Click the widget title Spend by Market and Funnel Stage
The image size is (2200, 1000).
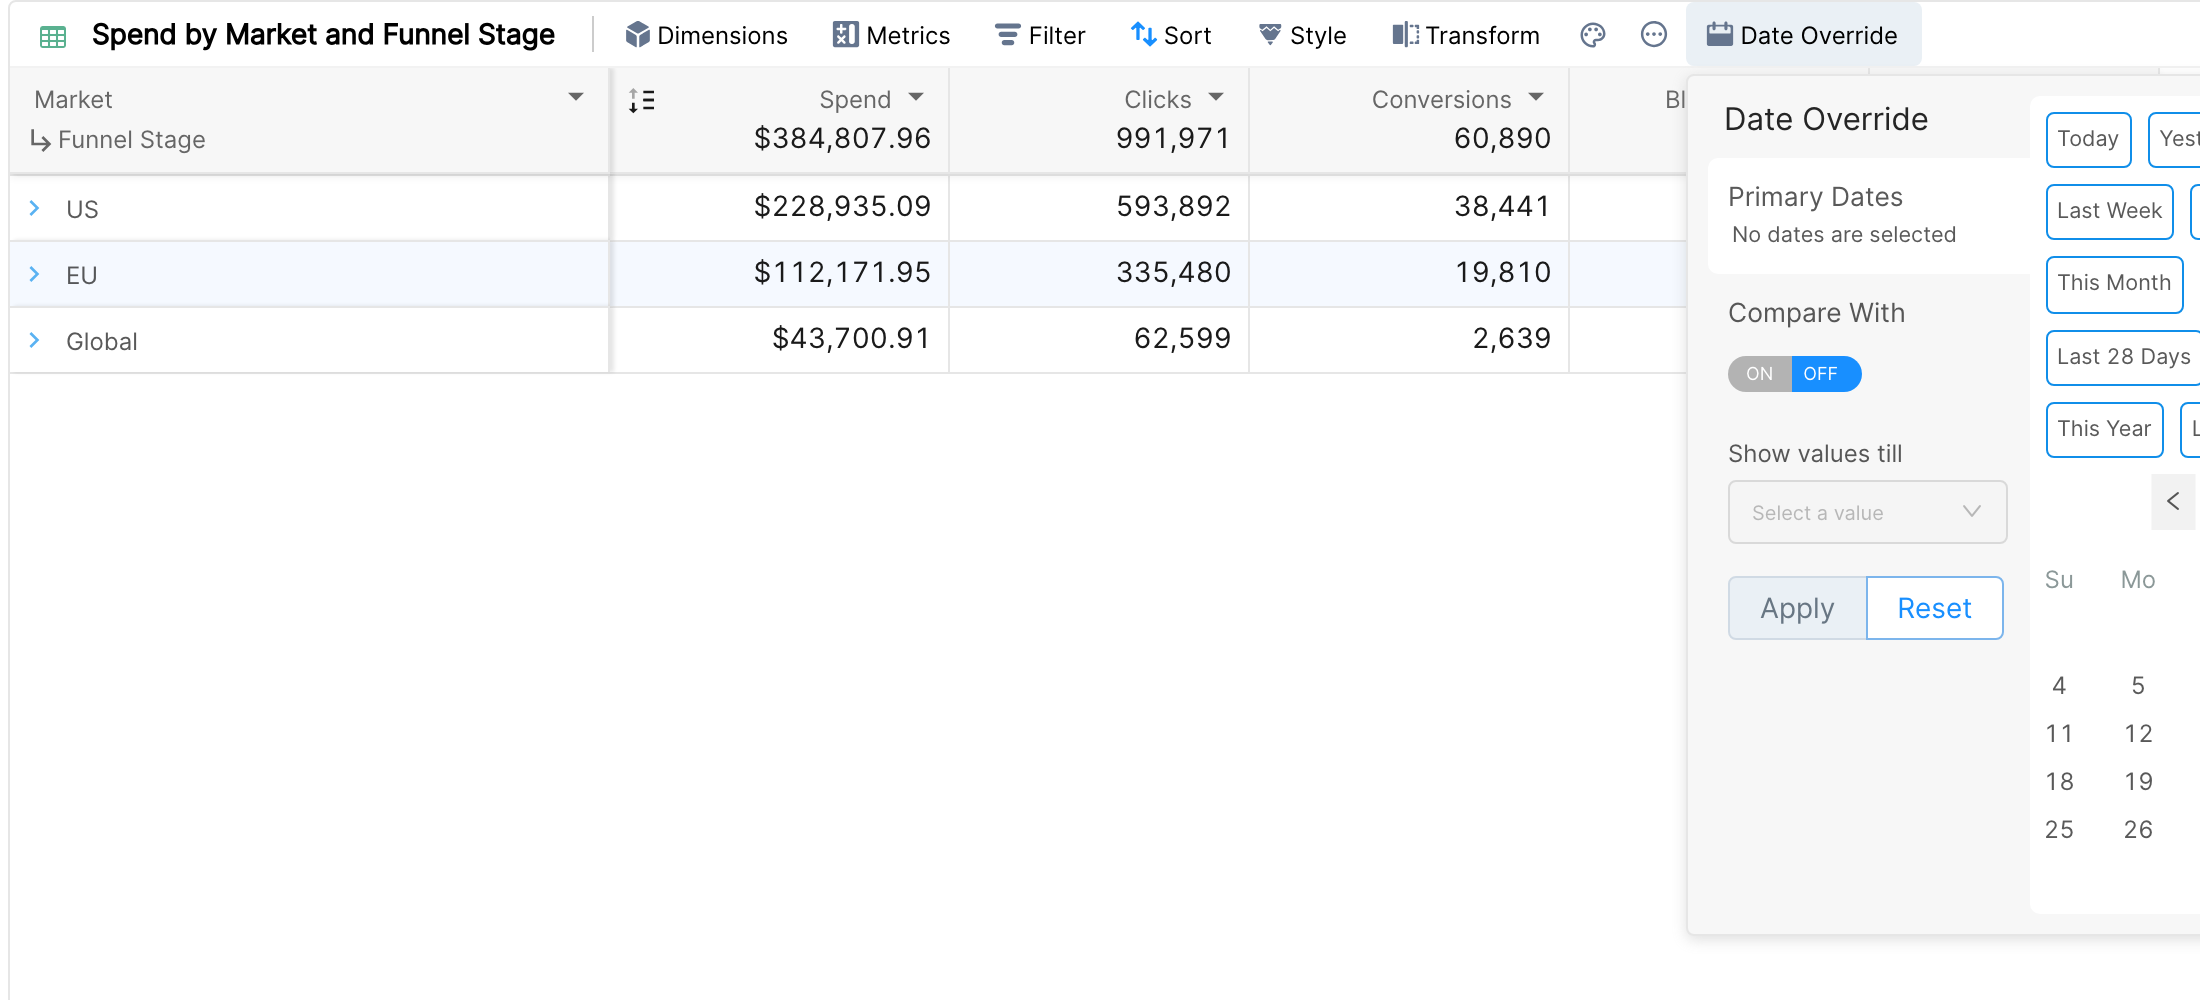click(x=323, y=35)
